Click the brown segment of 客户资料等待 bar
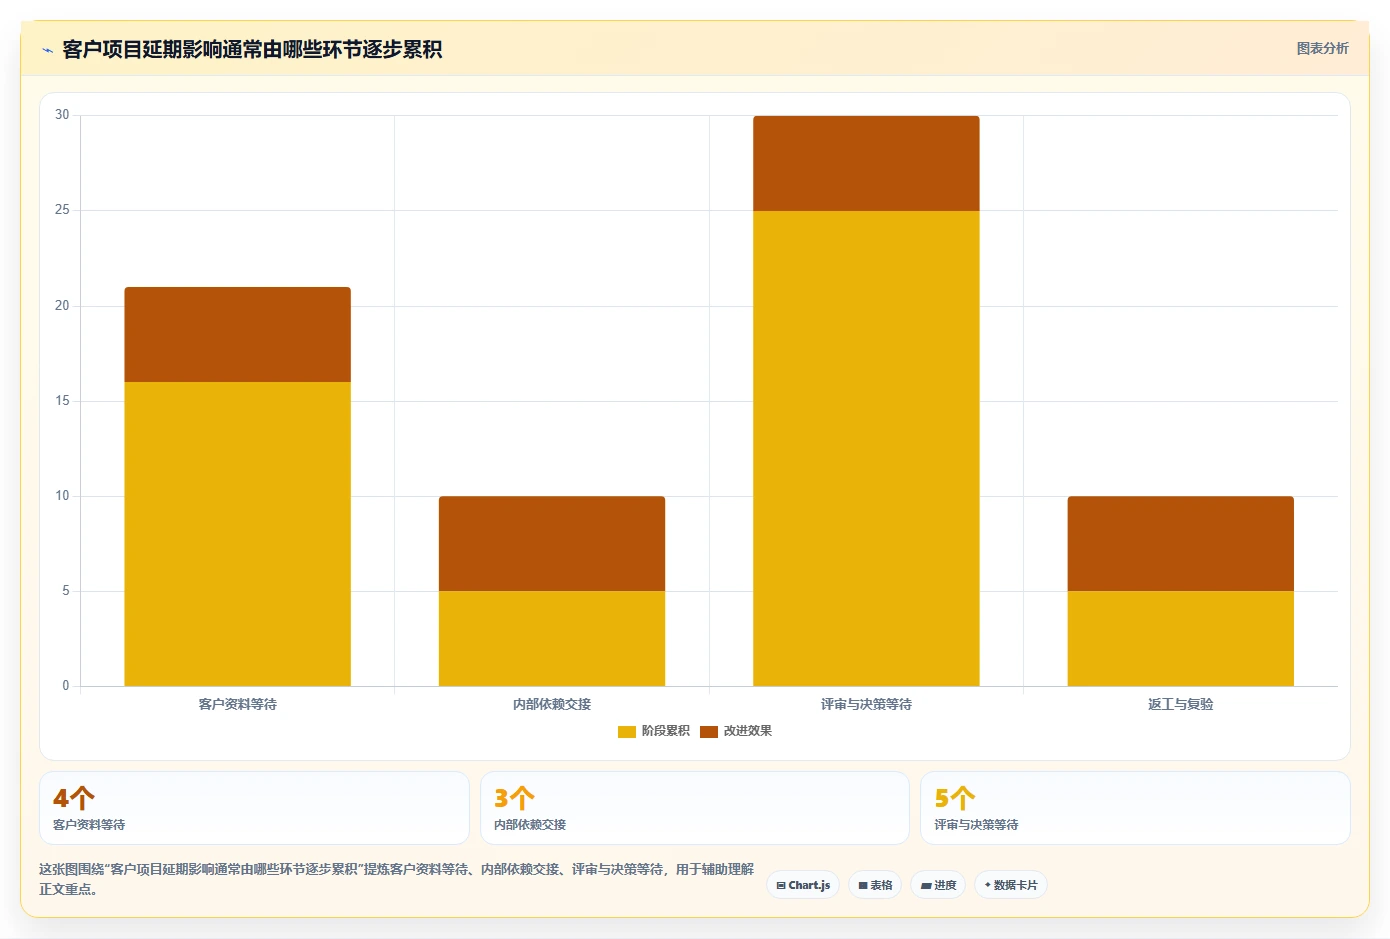Image resolution: width=1390 pixels, height=939 pixels. (237, 334)
